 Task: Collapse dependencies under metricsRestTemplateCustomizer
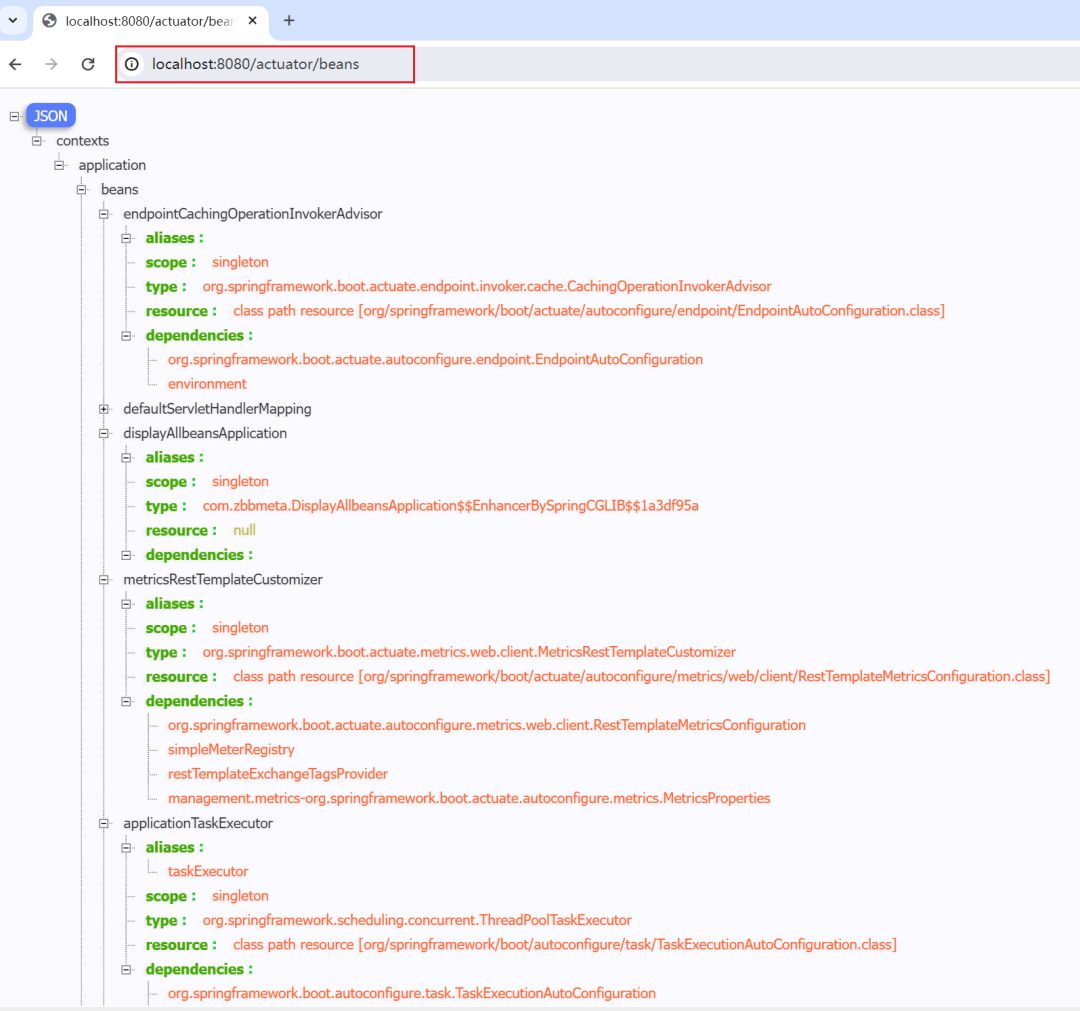click(127, 702)
